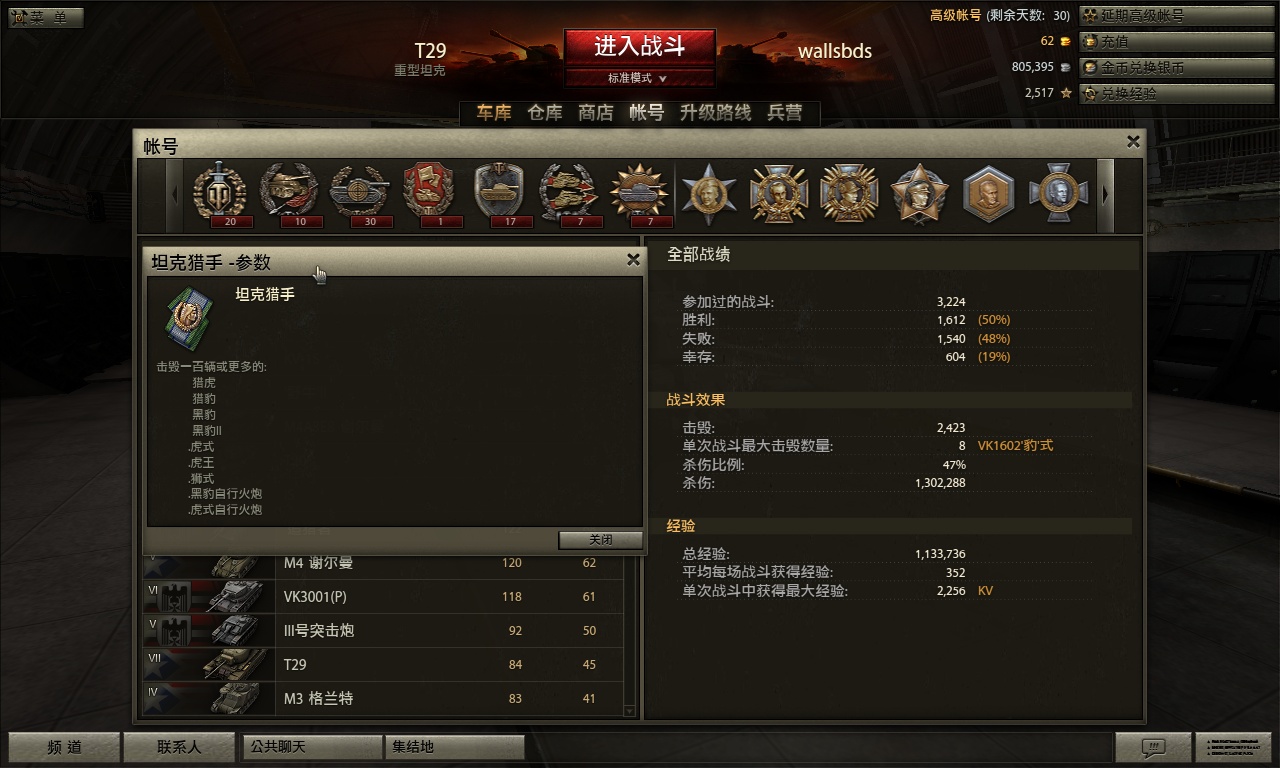Image resolution: width=1280 pixels, height=768 pixels.
Task: Click the vehicle list scrollbar down arrow
Action: coord(630,711)
